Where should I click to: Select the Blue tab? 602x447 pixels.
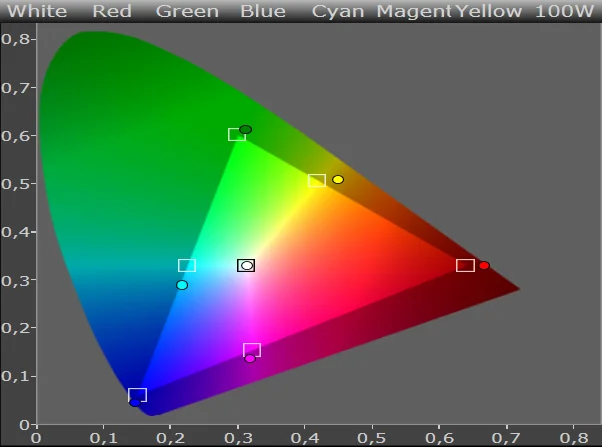262,12
